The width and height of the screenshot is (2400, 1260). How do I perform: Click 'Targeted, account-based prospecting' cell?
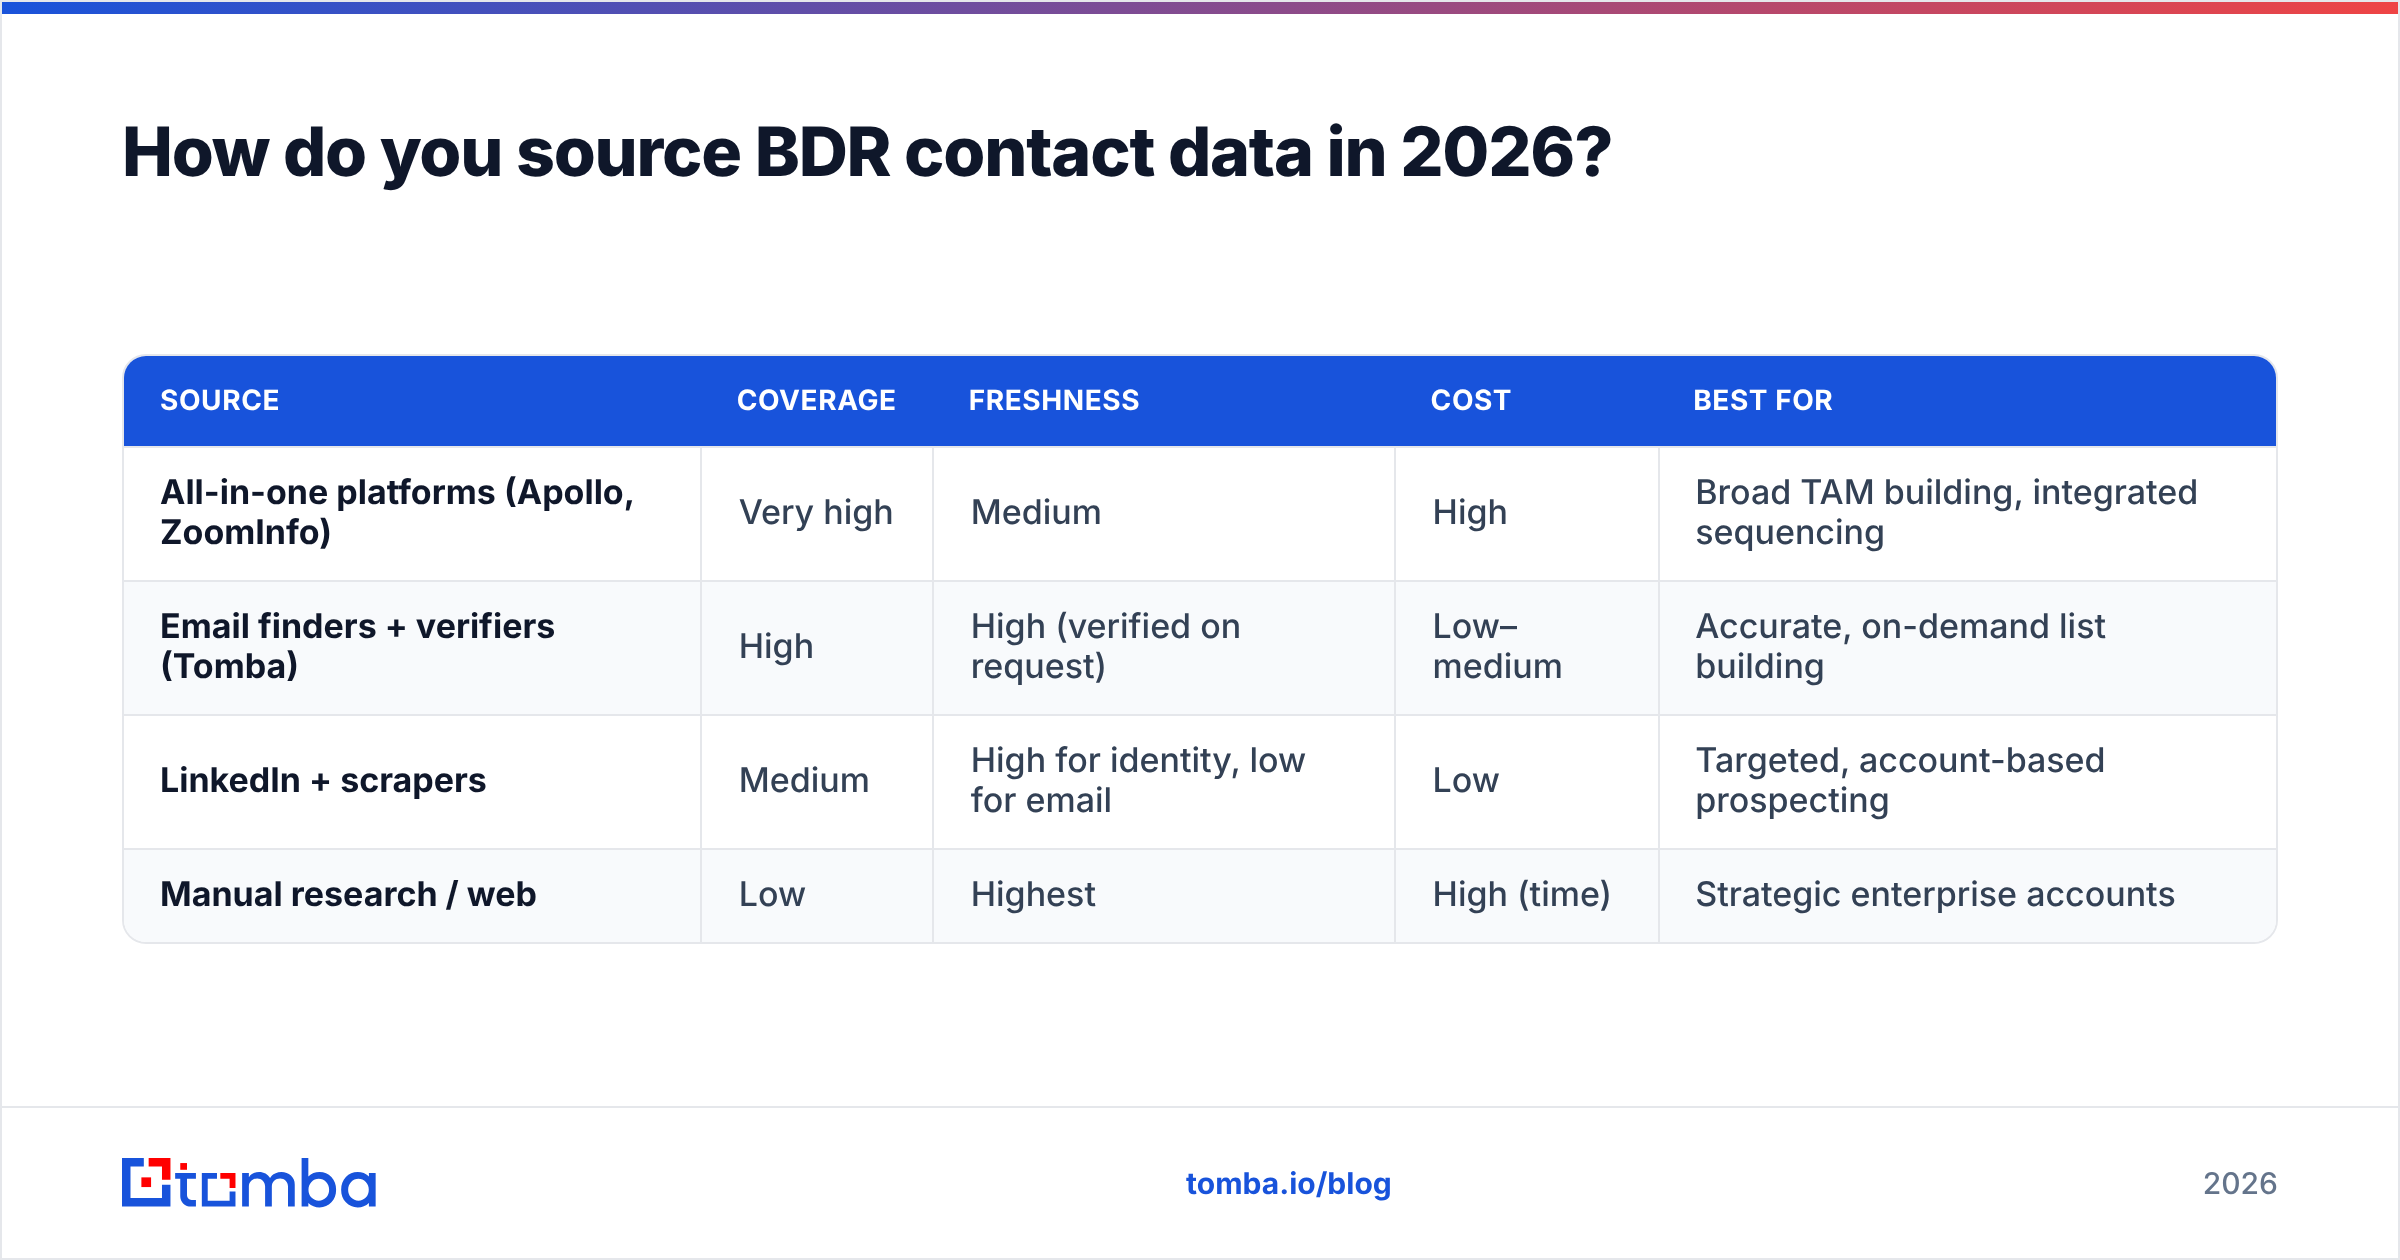pos(1968,781)
